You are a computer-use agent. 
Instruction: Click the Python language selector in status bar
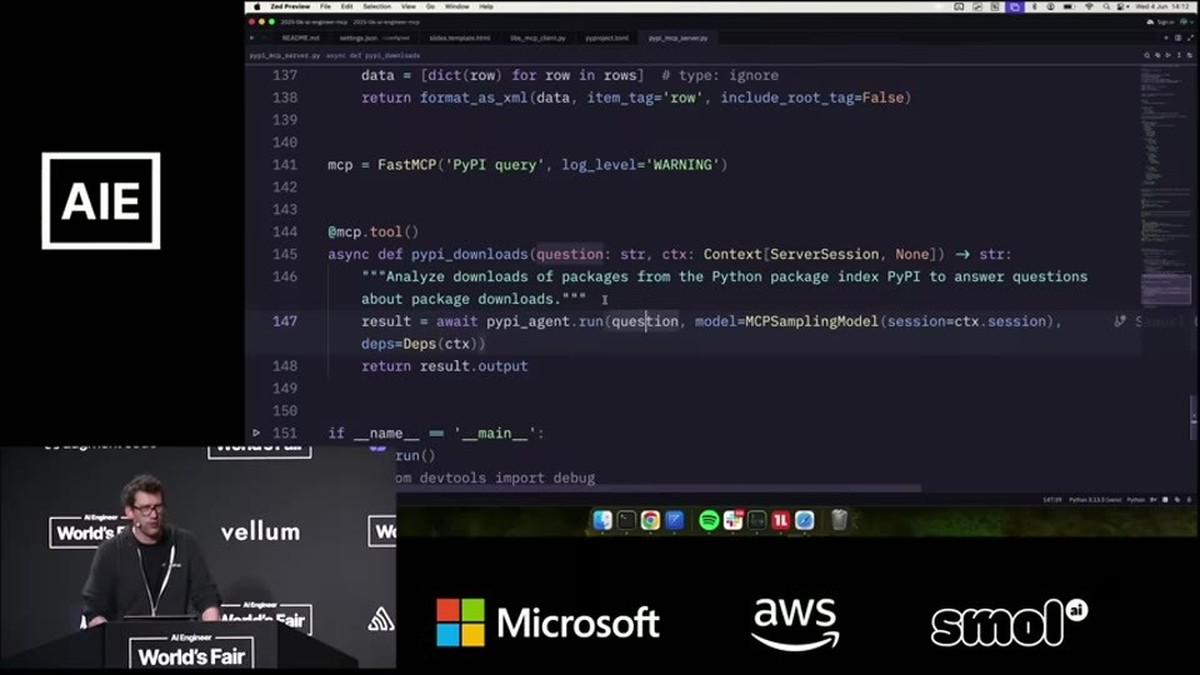coord(1136,499)
